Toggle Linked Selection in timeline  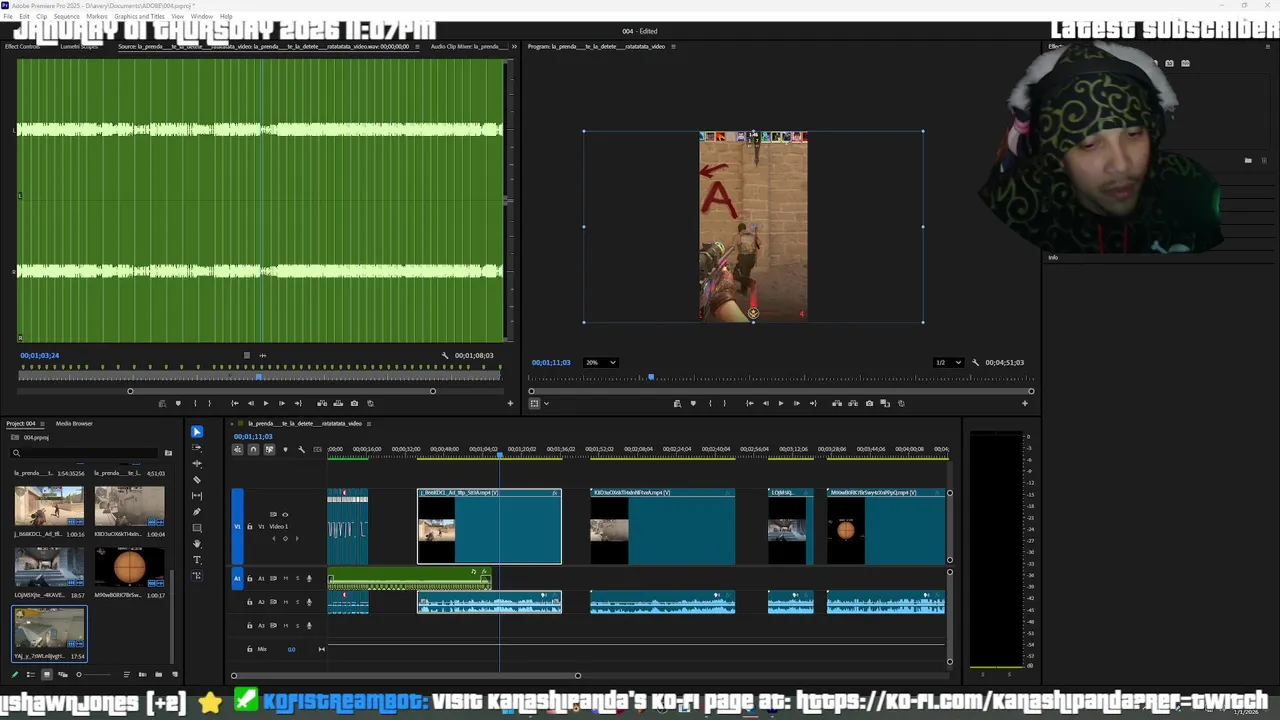(x=269, y=449)
